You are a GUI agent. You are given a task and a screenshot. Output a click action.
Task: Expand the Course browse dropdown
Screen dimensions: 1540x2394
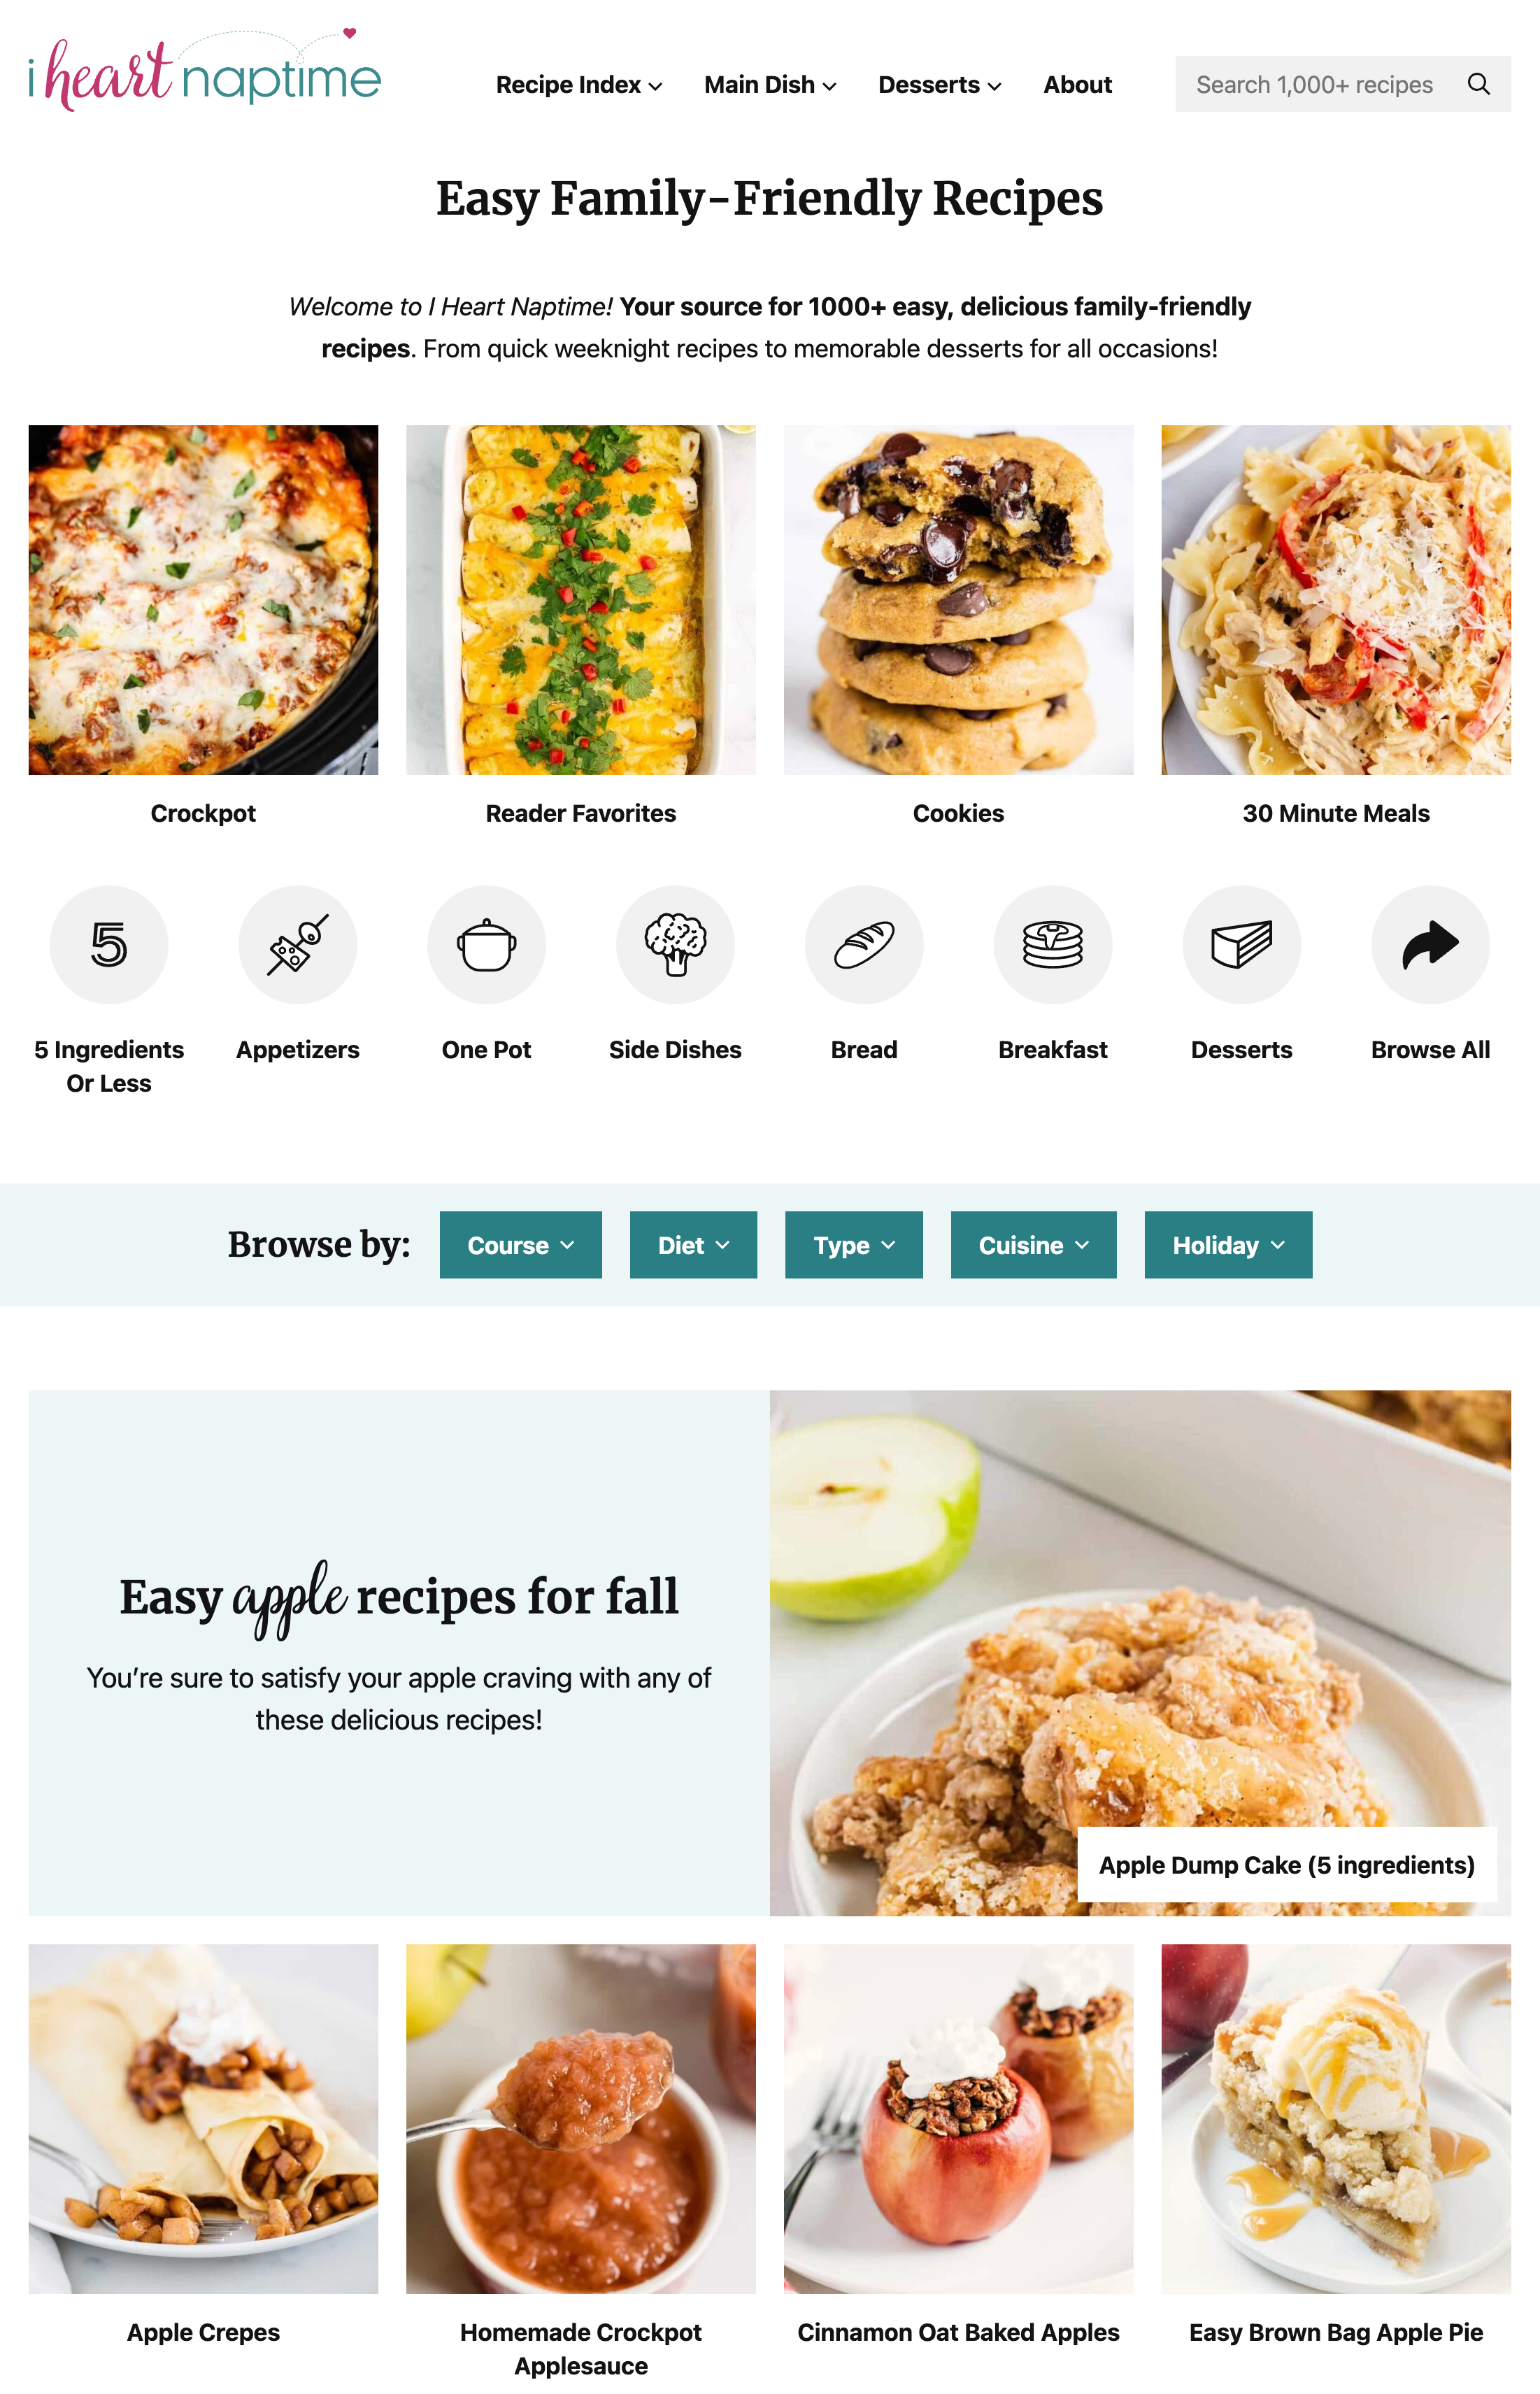point(521,1244)
